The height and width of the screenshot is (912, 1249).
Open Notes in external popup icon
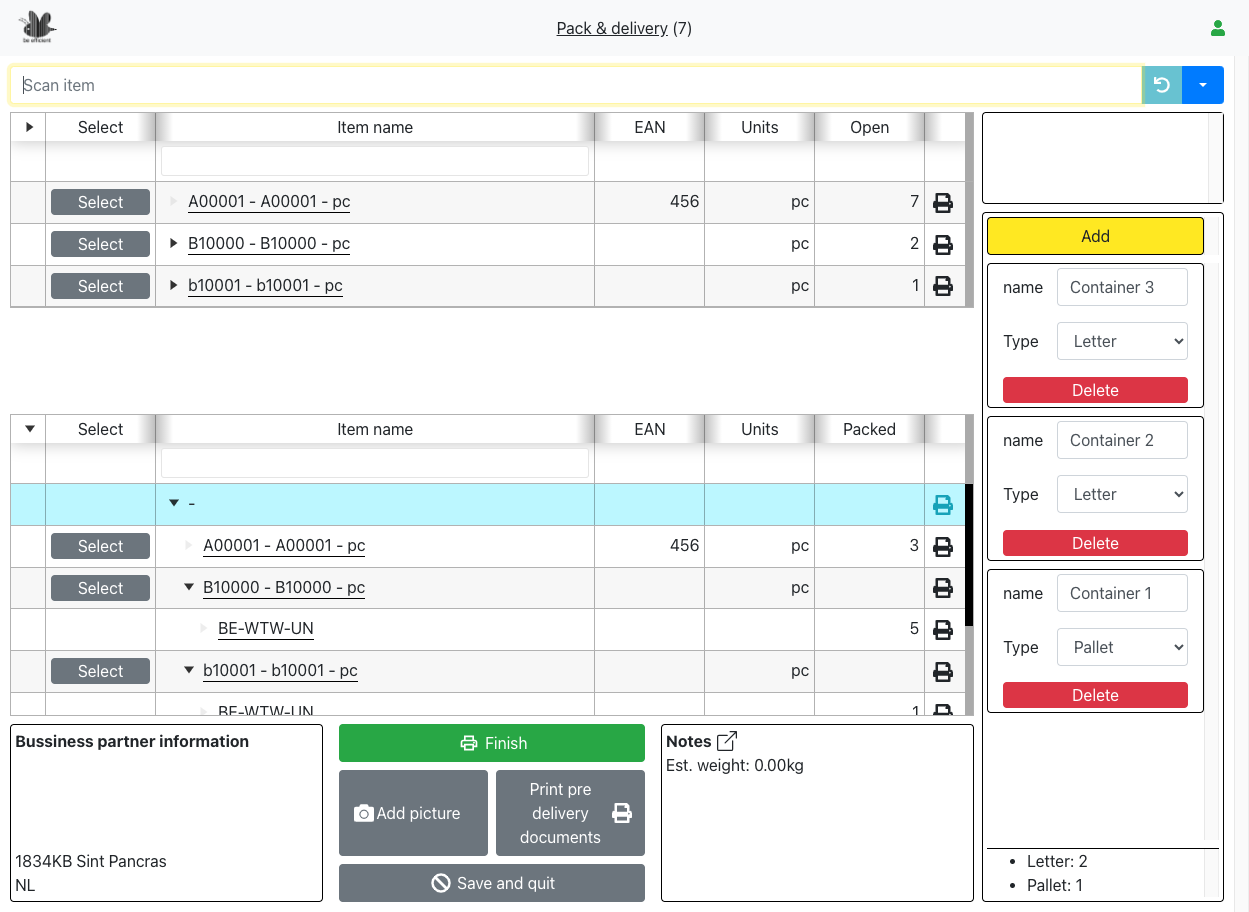click(728, 741)
